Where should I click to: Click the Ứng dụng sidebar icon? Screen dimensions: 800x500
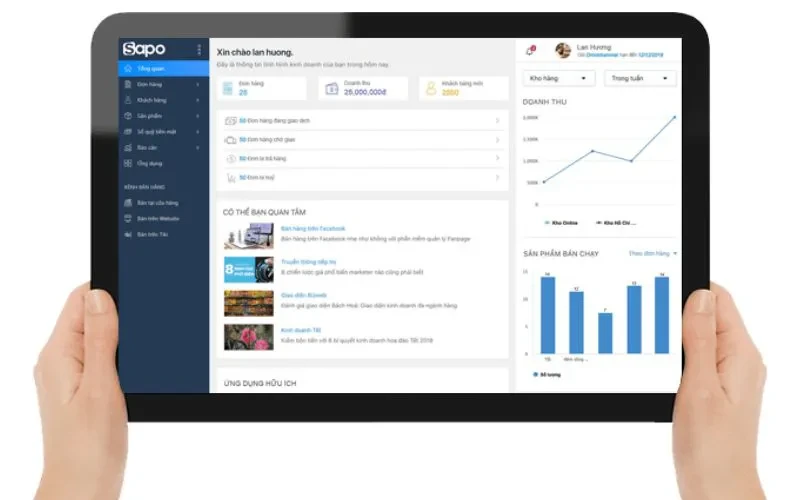(x=128, y=162)
